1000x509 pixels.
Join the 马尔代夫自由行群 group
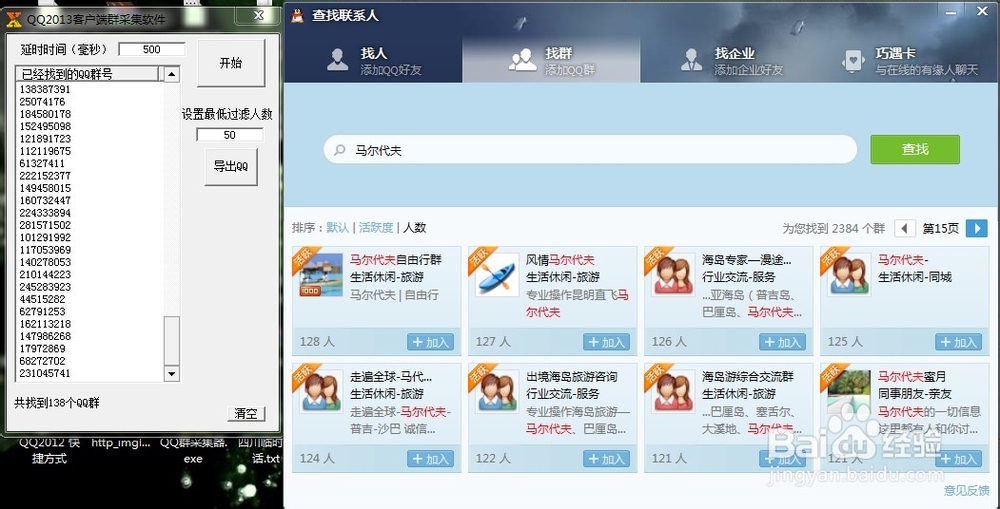tap(430, 343)
